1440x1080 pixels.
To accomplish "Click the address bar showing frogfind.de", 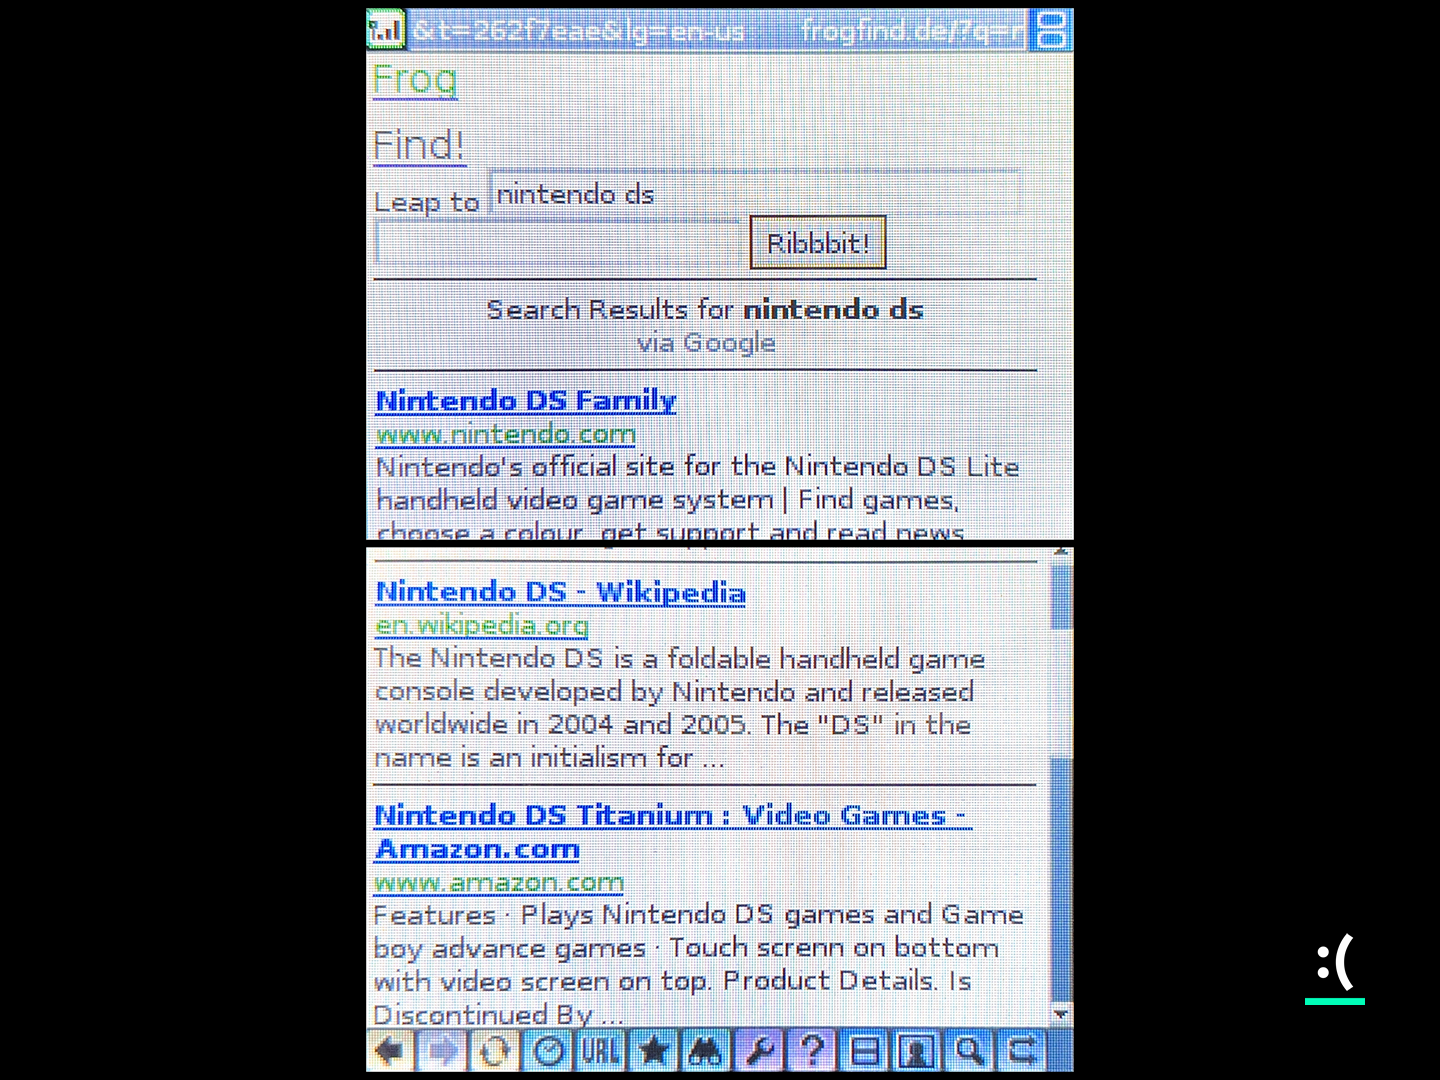I will pos(719,30).
